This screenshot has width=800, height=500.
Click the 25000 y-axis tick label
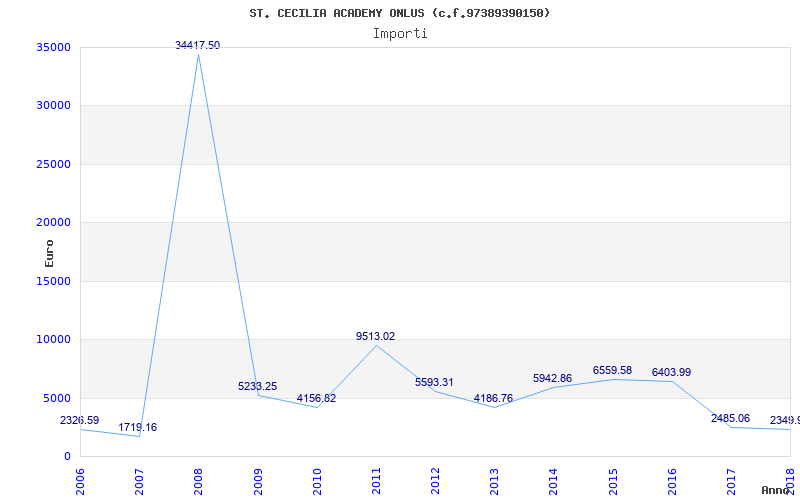click(54, 165)
